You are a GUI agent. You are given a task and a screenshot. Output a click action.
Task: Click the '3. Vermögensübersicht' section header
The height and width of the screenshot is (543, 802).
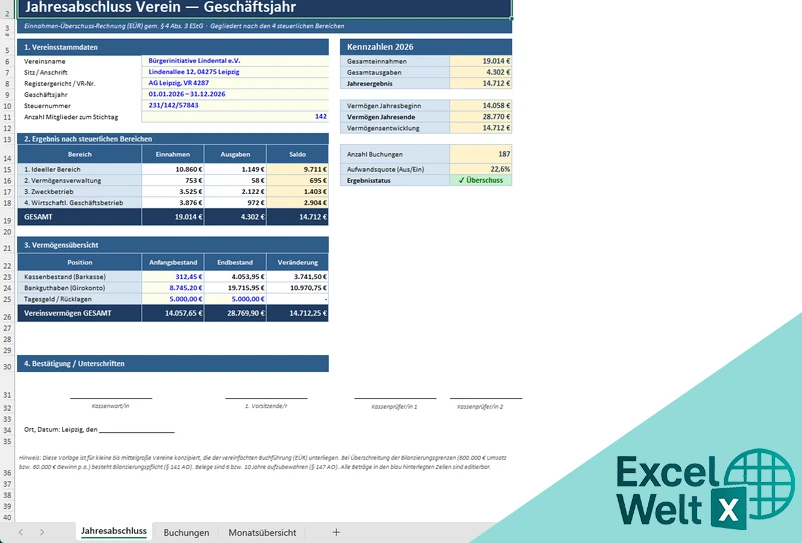point(173,245)
